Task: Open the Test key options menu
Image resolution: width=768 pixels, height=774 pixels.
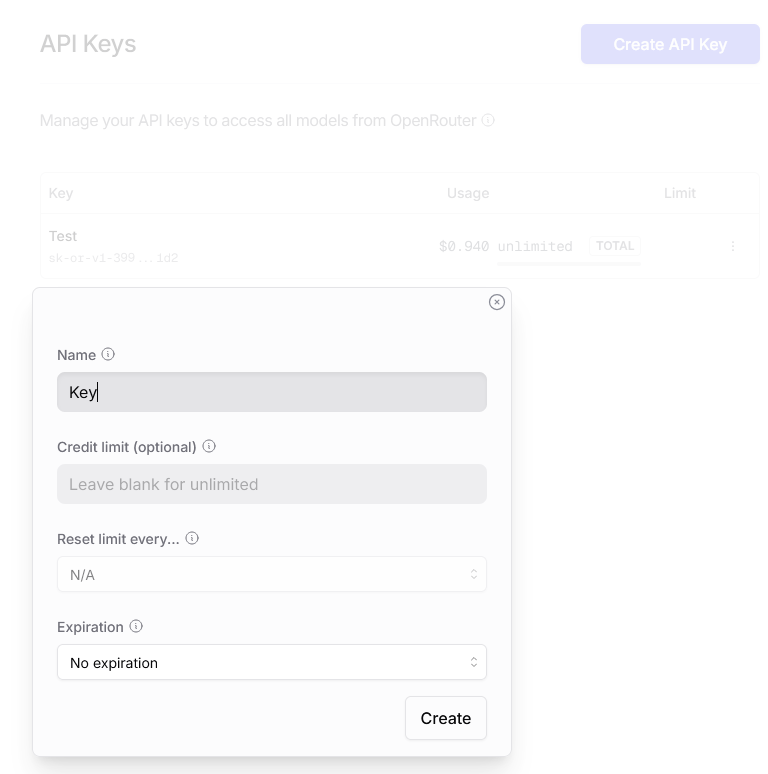Action: [733, 246]
